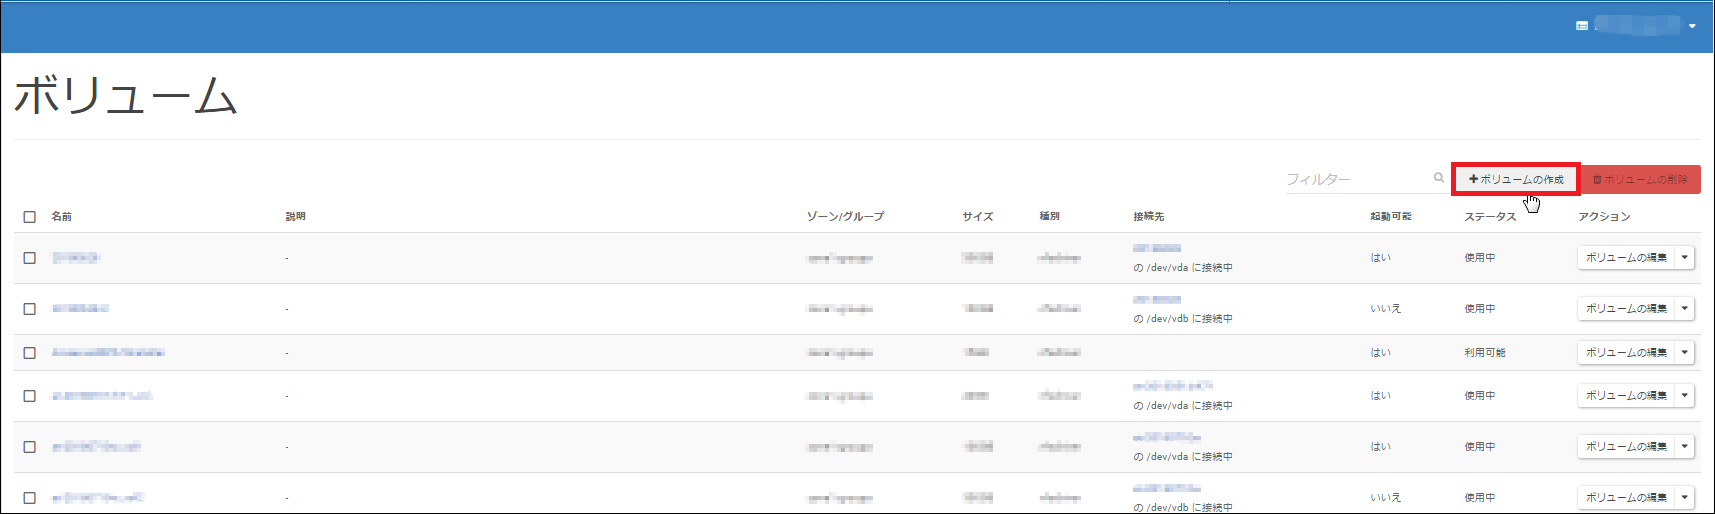Click ボリュームの編集 in the first row
This screenshot has height=514, width=1715.
coord(1626,258)
